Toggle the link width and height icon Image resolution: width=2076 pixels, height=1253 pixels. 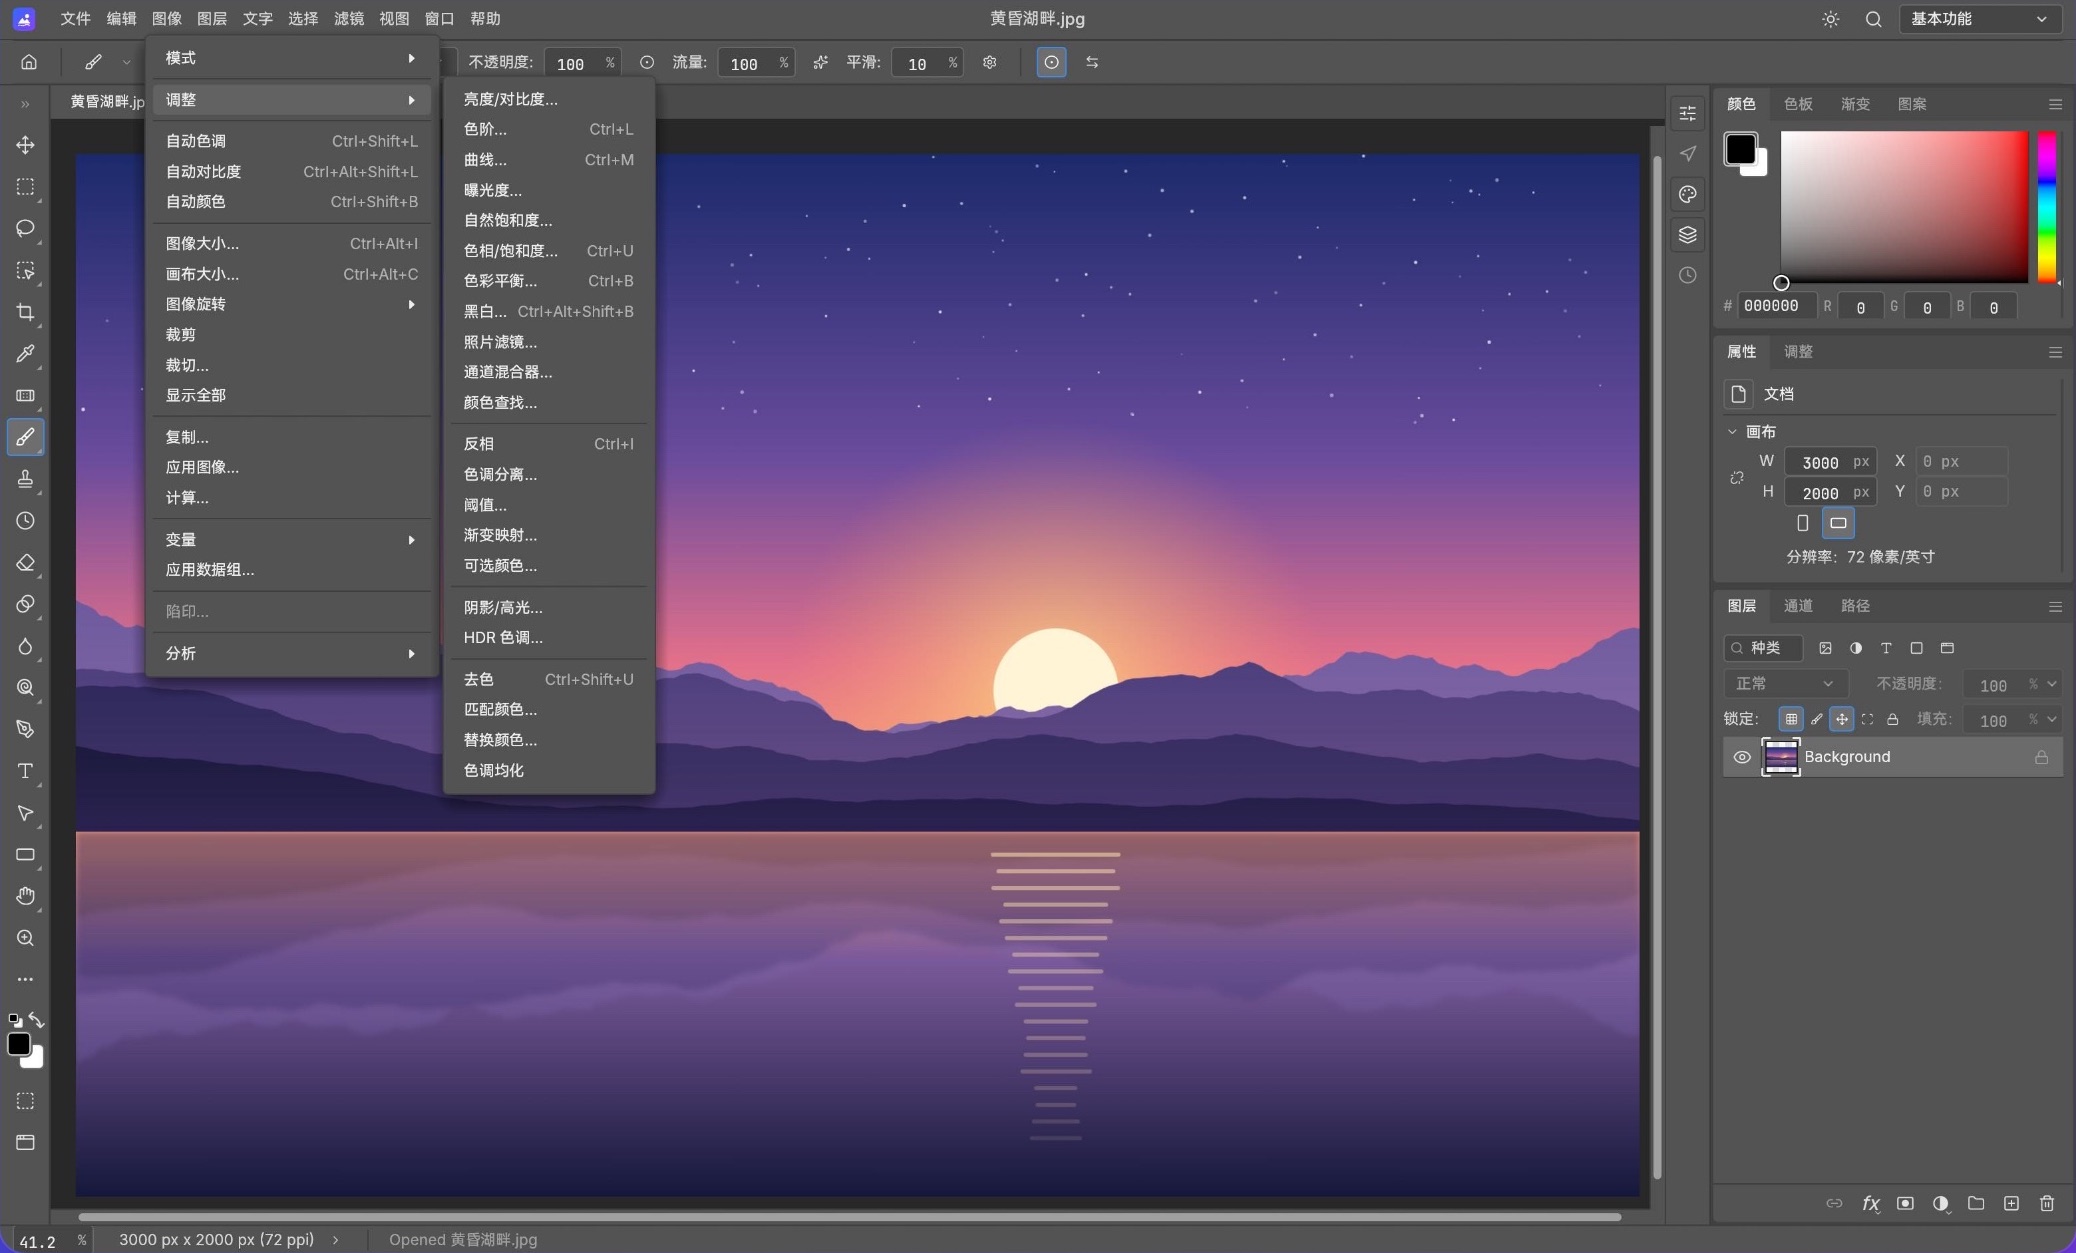pos(1737,477)
